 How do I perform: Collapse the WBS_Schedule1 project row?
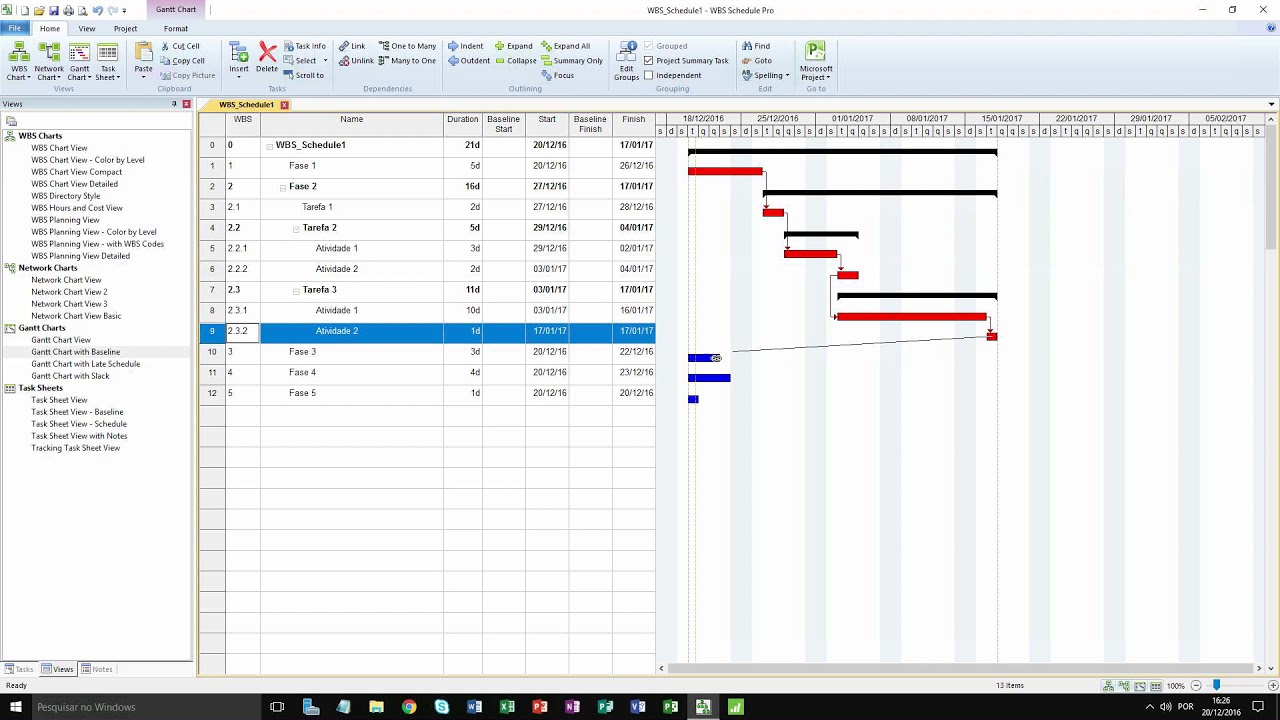(269, 146)
